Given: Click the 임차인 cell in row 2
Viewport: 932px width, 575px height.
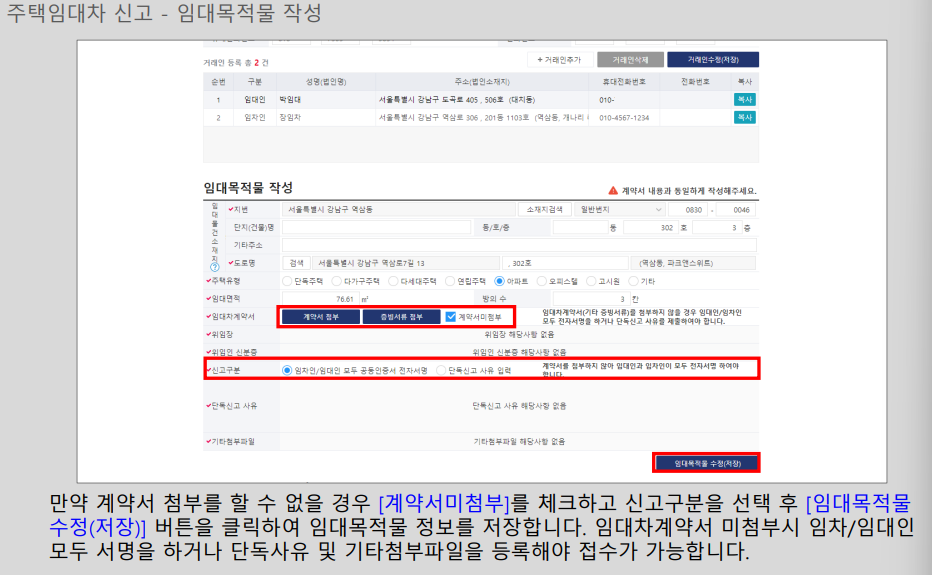Looking at the screenshot, I should pyautogui.click(x=254, y=117).
